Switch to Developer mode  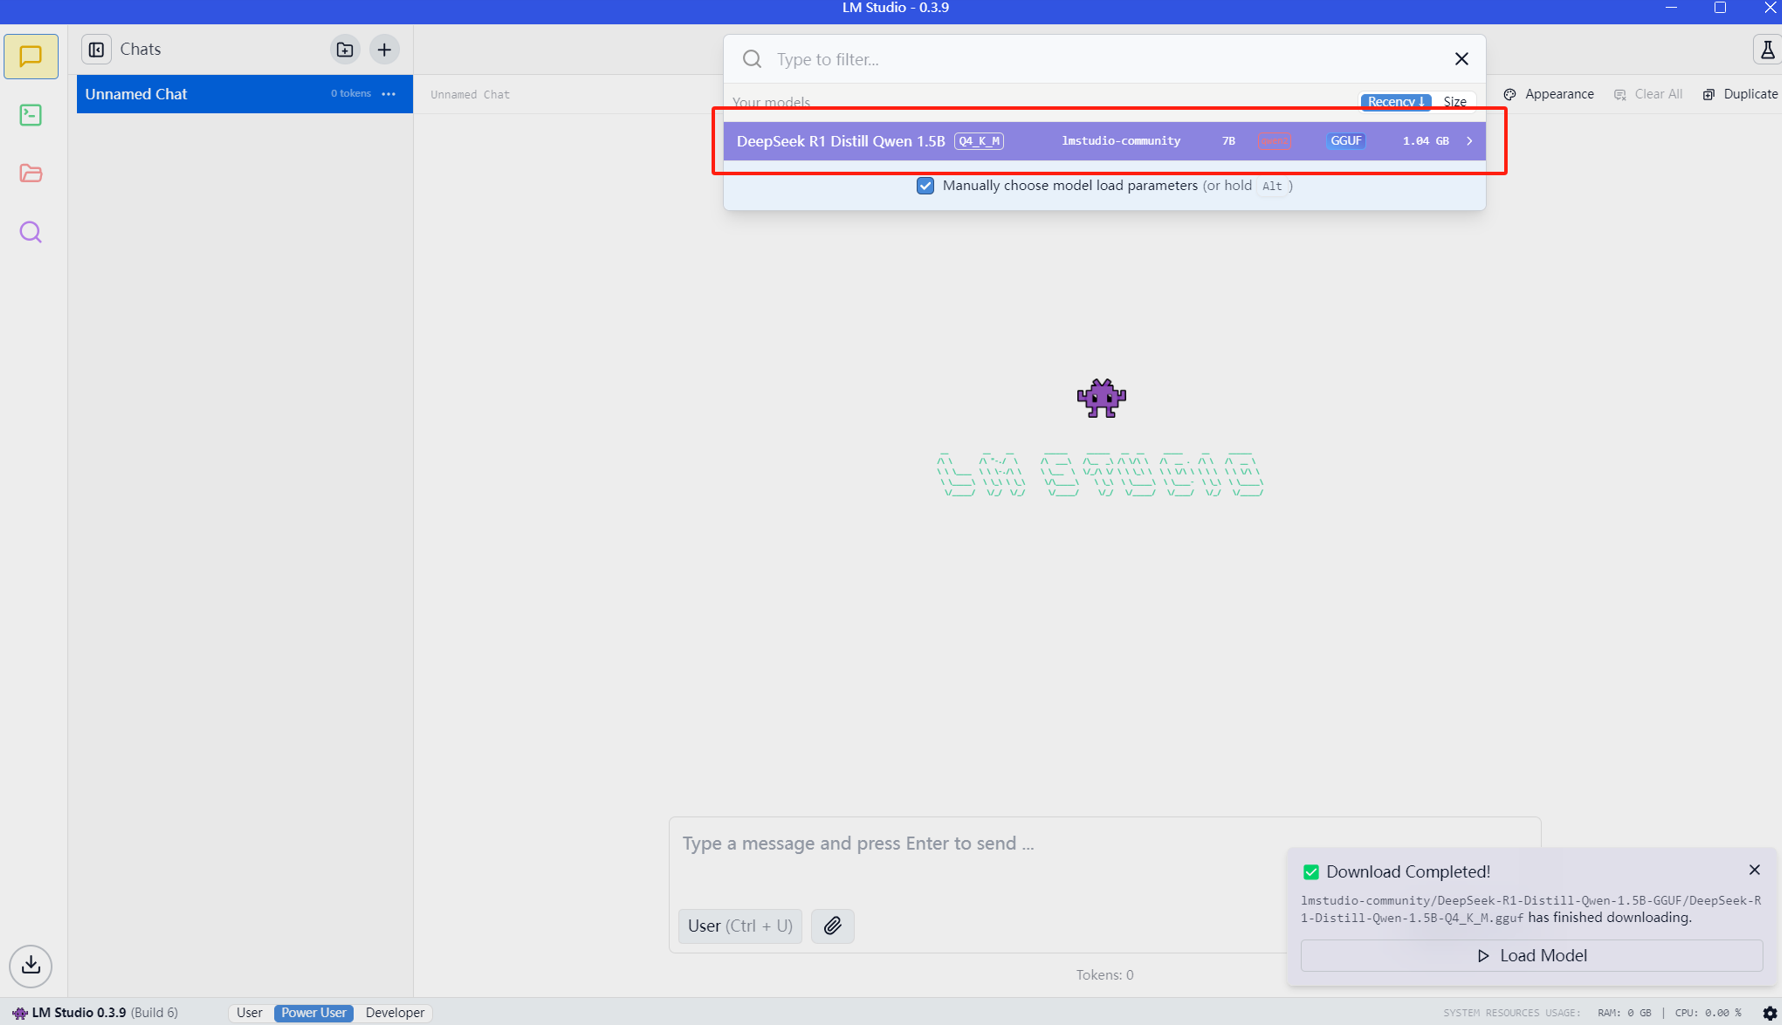[395, 1013]
